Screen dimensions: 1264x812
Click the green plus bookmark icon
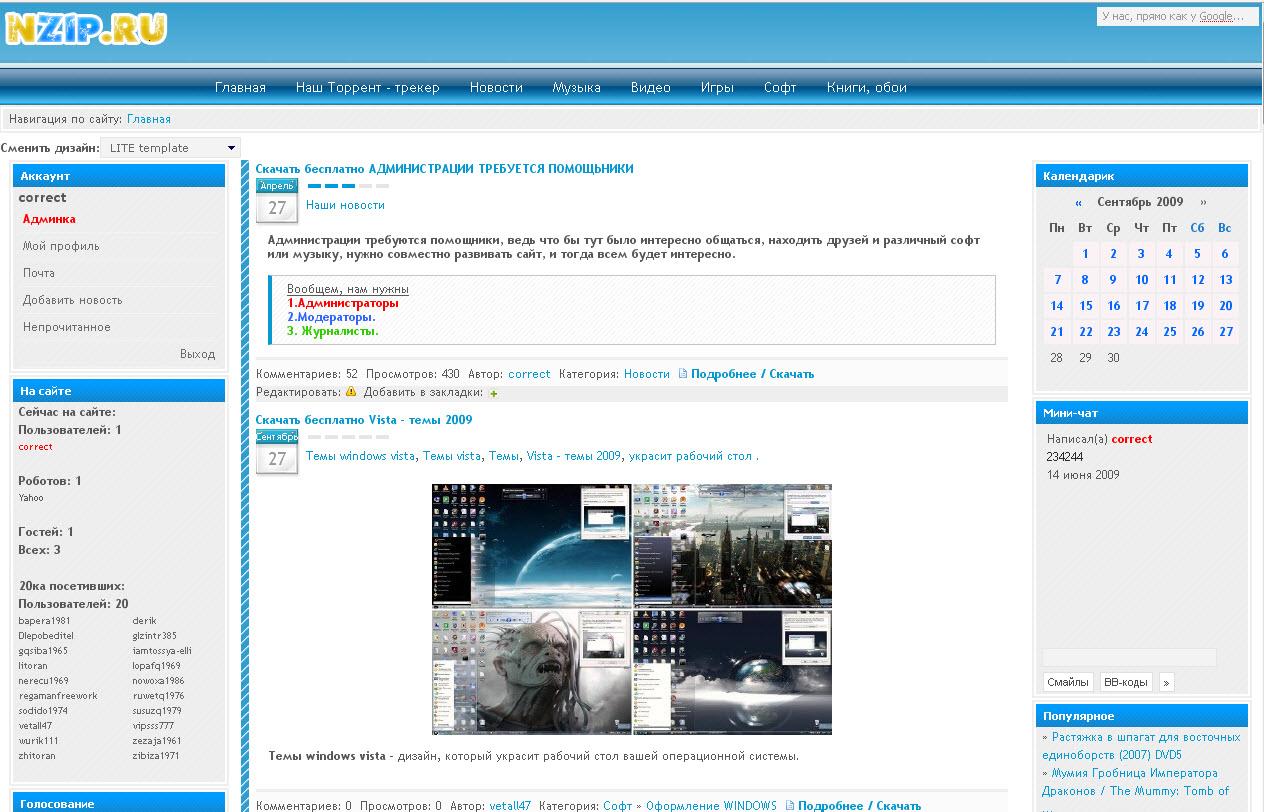pyautogui.click(x=494, y=393)
